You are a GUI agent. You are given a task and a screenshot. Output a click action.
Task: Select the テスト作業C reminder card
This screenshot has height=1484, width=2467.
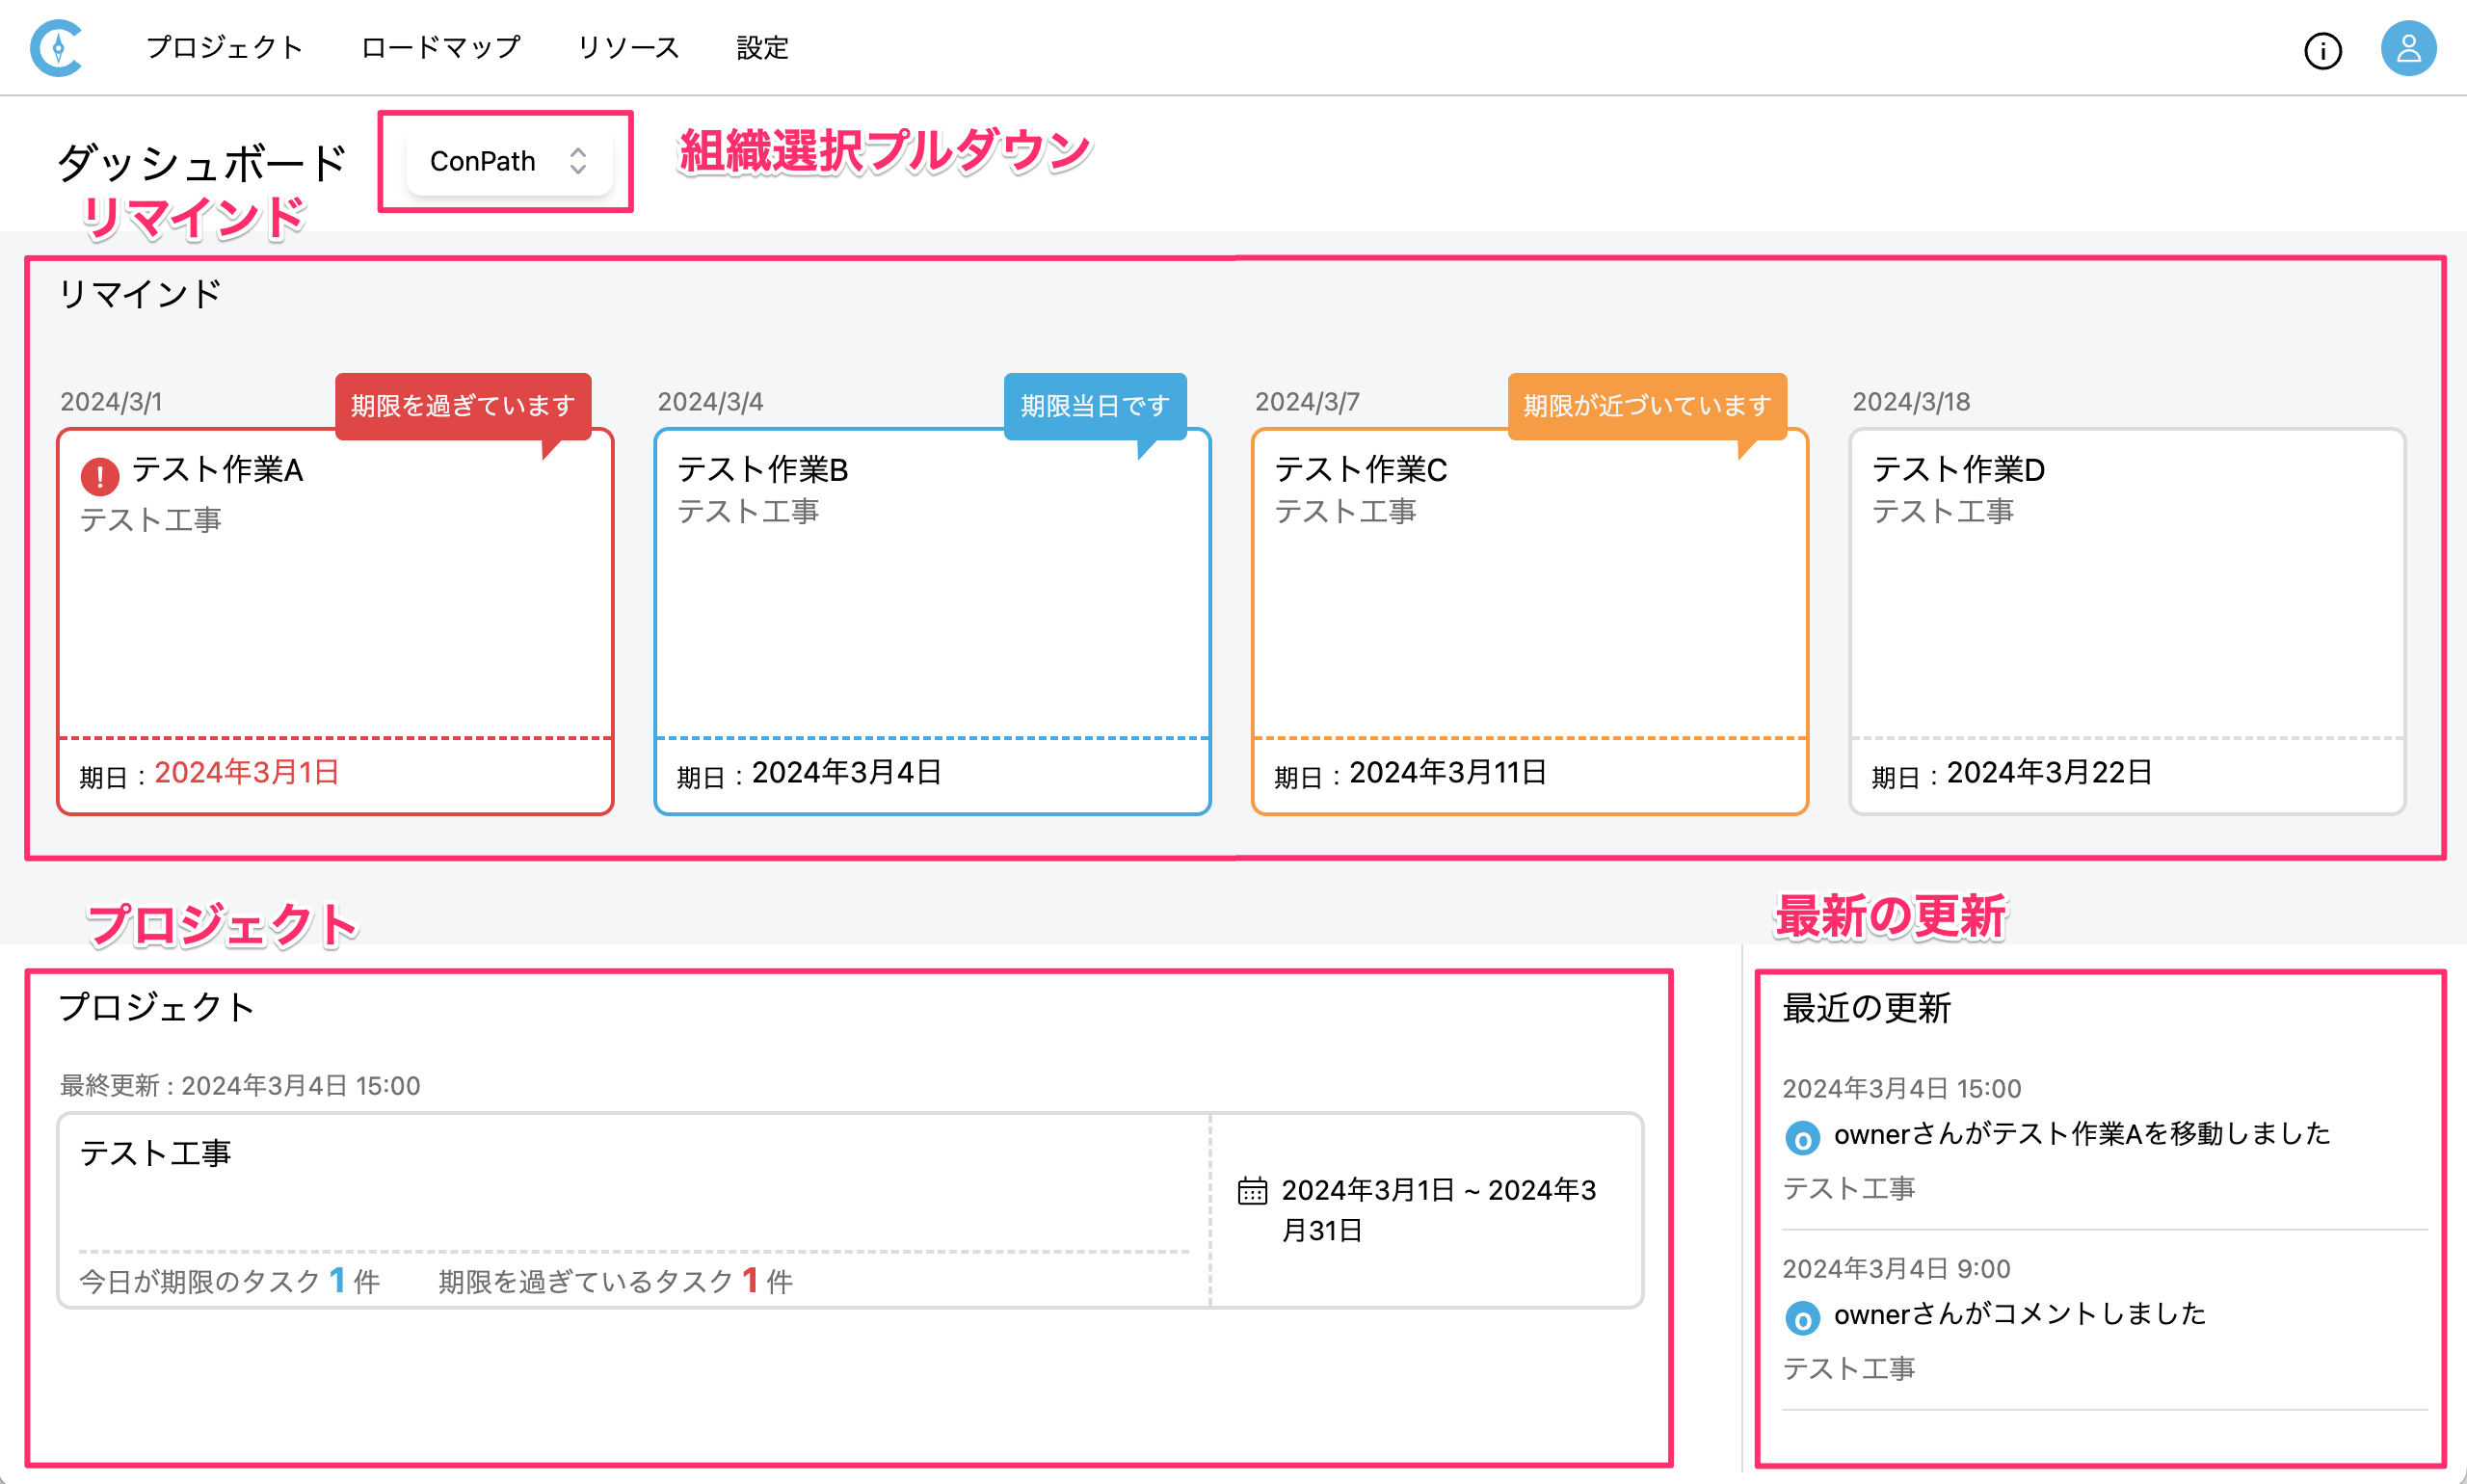[x=1529, y=620]
